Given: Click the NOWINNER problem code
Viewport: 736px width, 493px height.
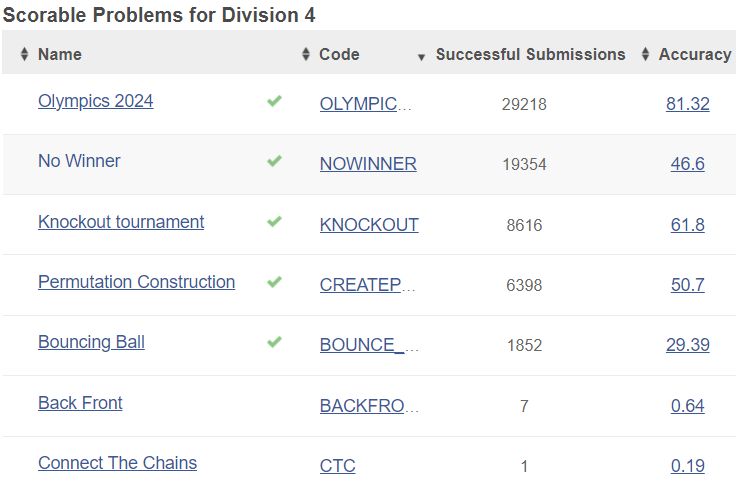Looking at the screenshot, I should point(368,164).
